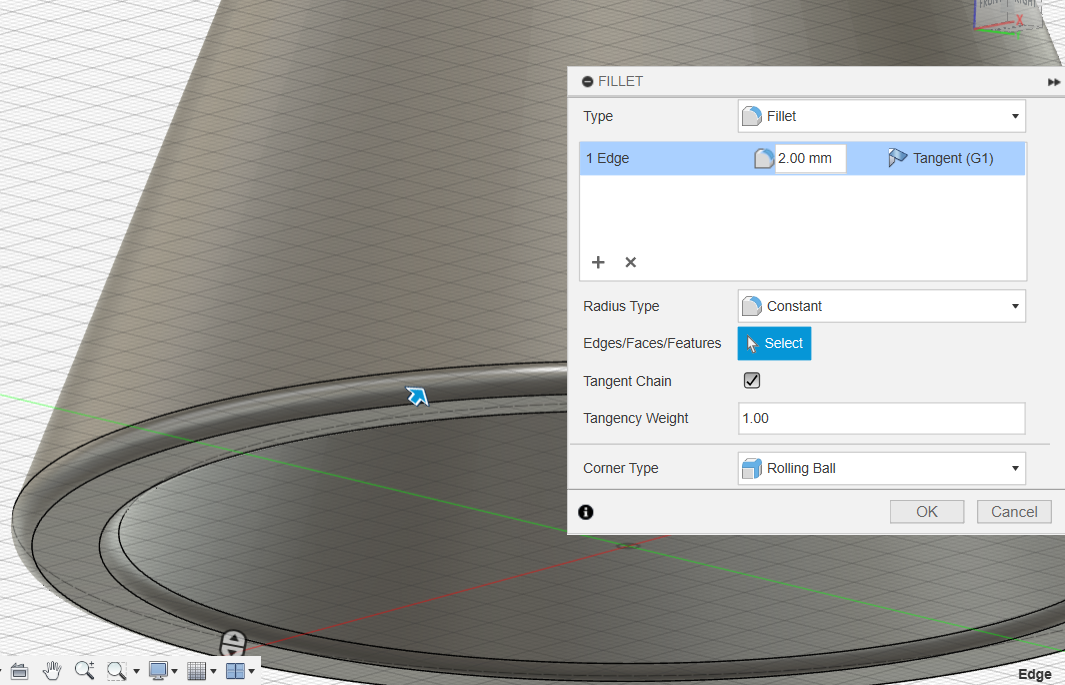Screen dimensions: 1065x685
Task: Click the 2.00 mm radius field
Action: (810, 158)
